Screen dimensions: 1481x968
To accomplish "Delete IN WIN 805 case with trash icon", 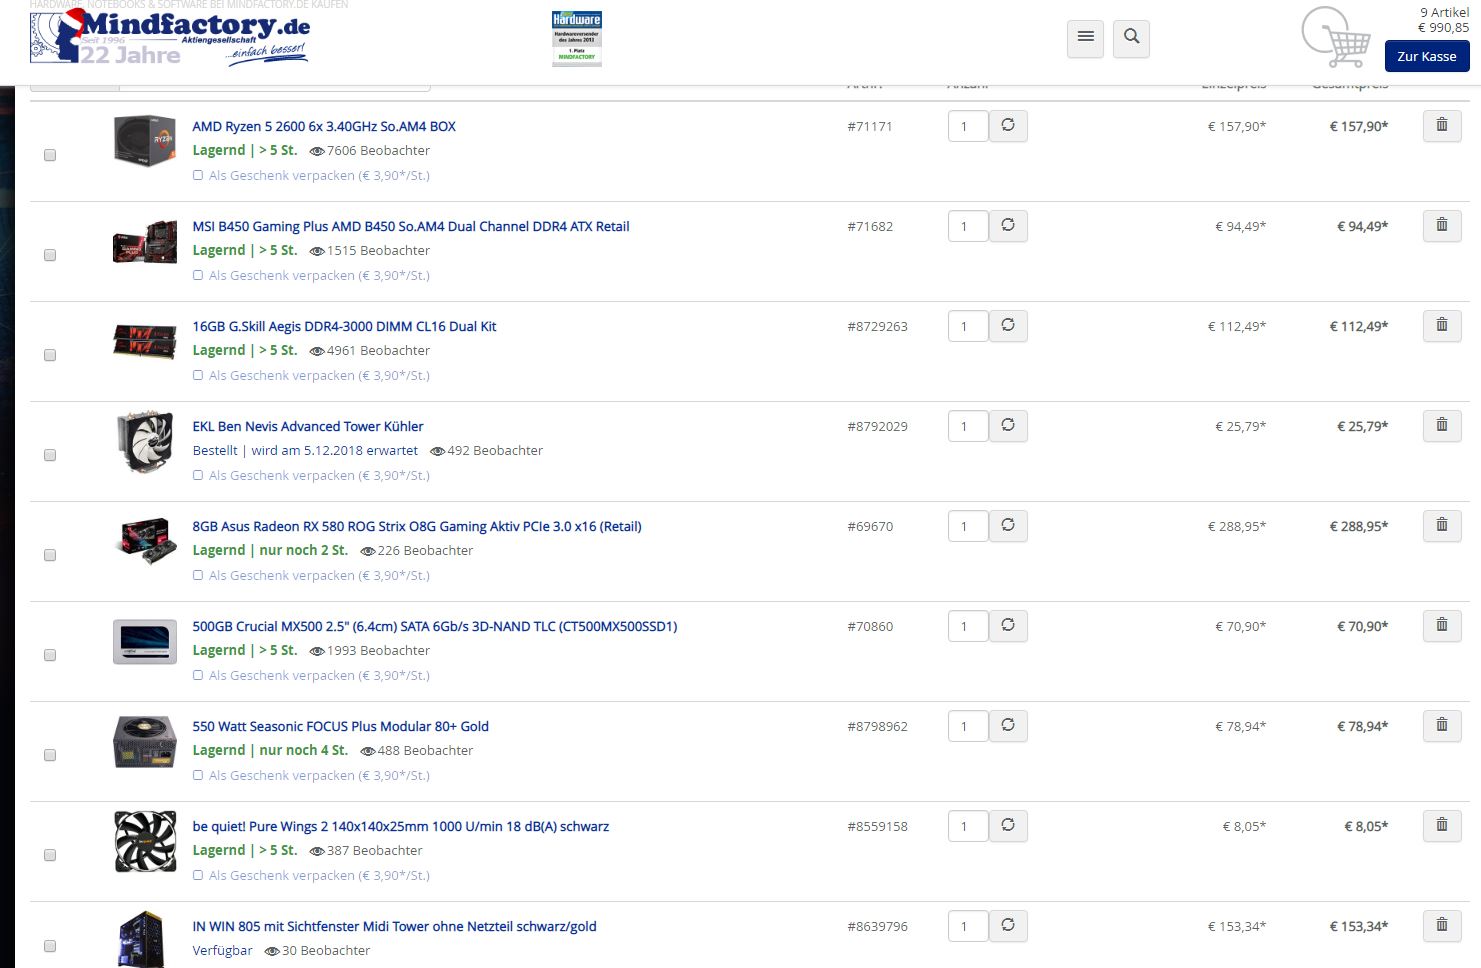I will point(1442,925).
